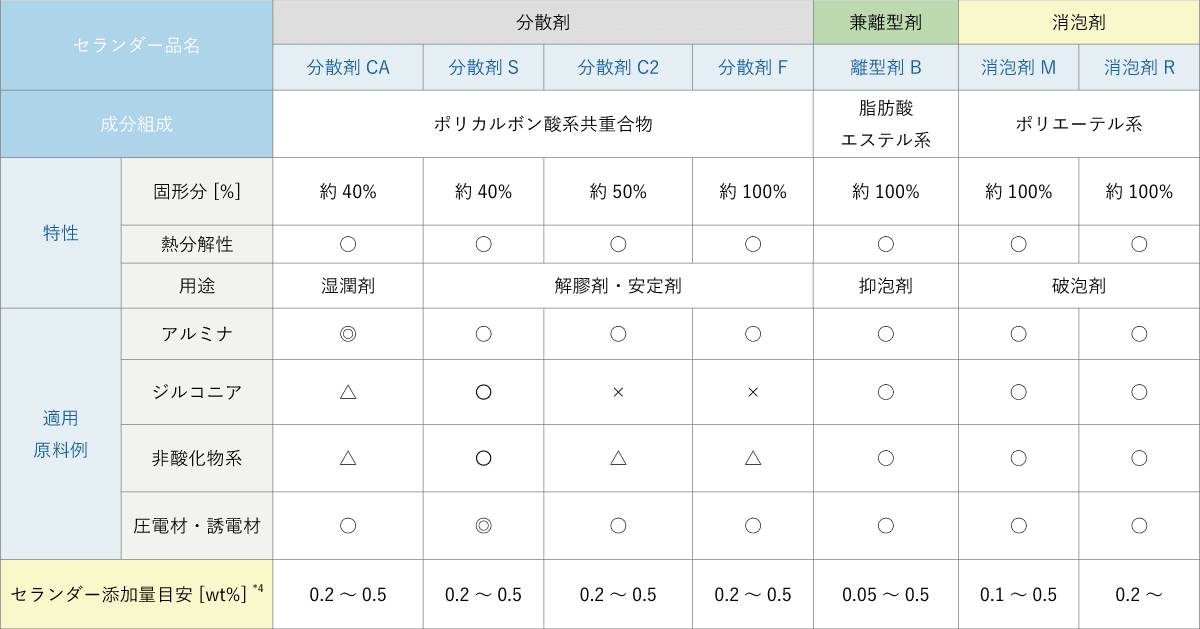
Task: Open the 消泡剤 R product header
Action: 1139,68
